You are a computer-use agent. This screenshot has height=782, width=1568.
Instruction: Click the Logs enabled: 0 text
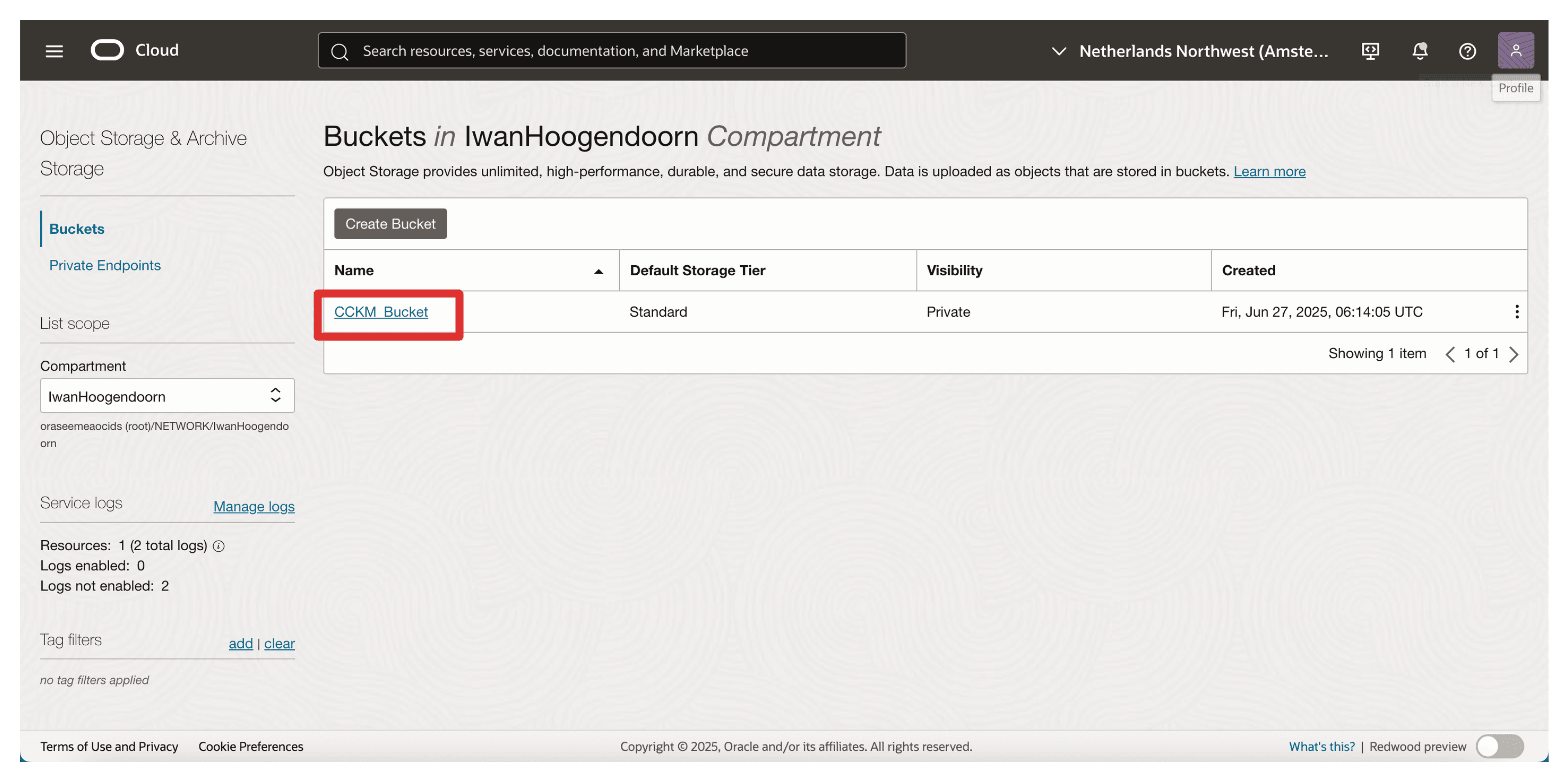[x=92, y=566]
